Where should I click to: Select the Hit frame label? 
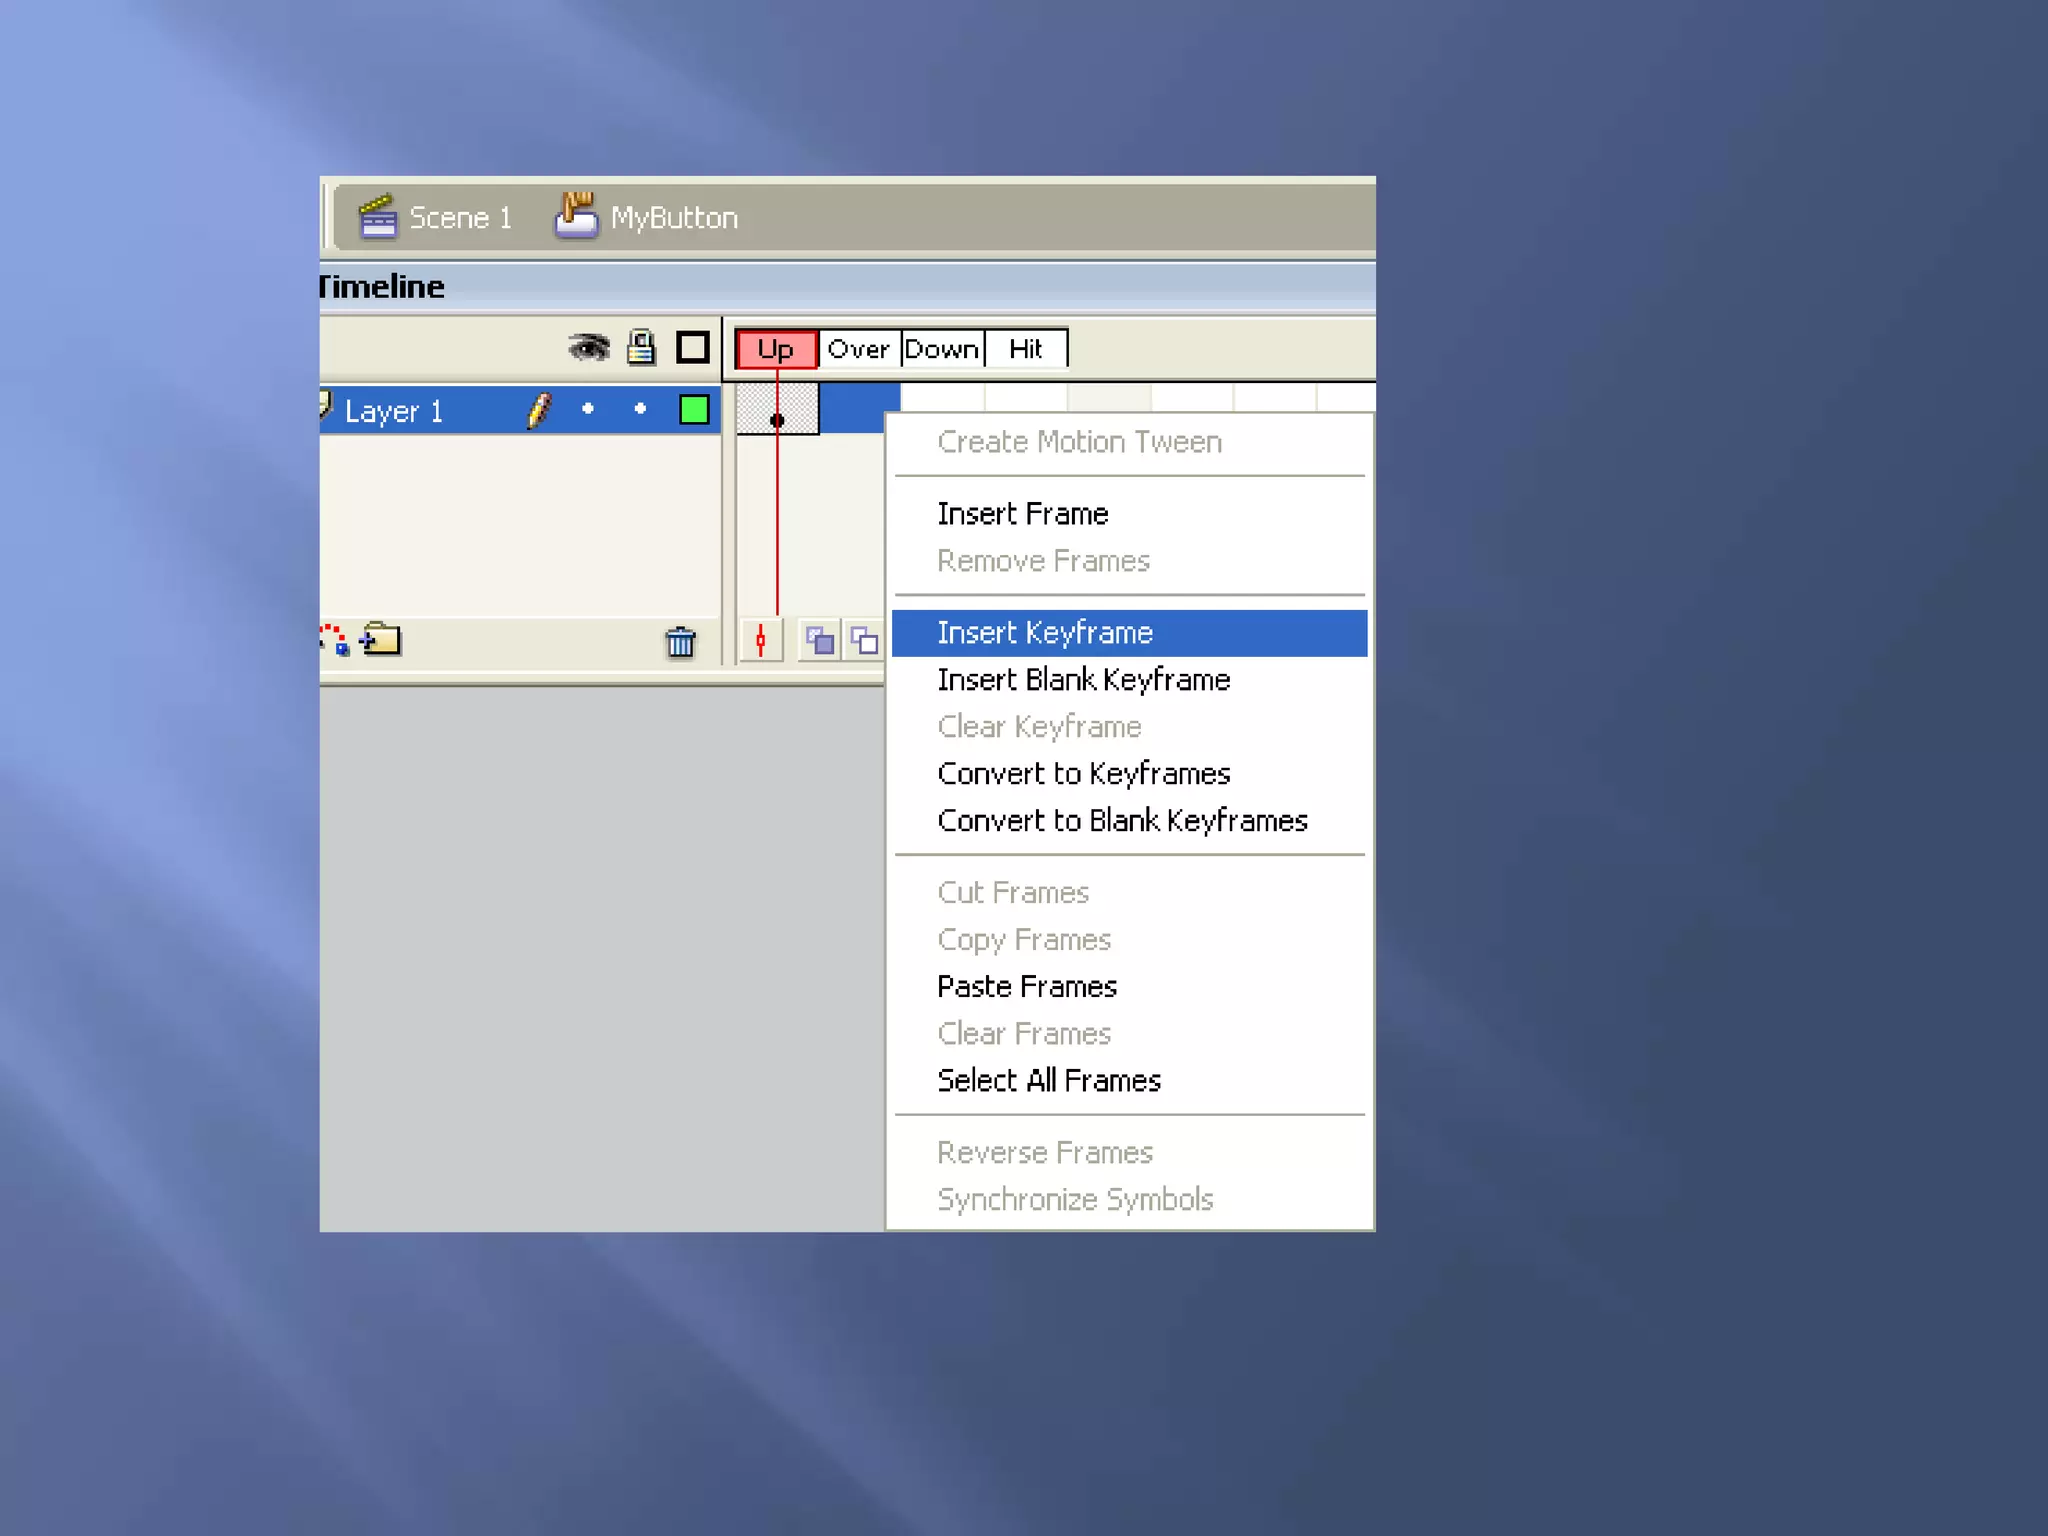pos(1025,349)
